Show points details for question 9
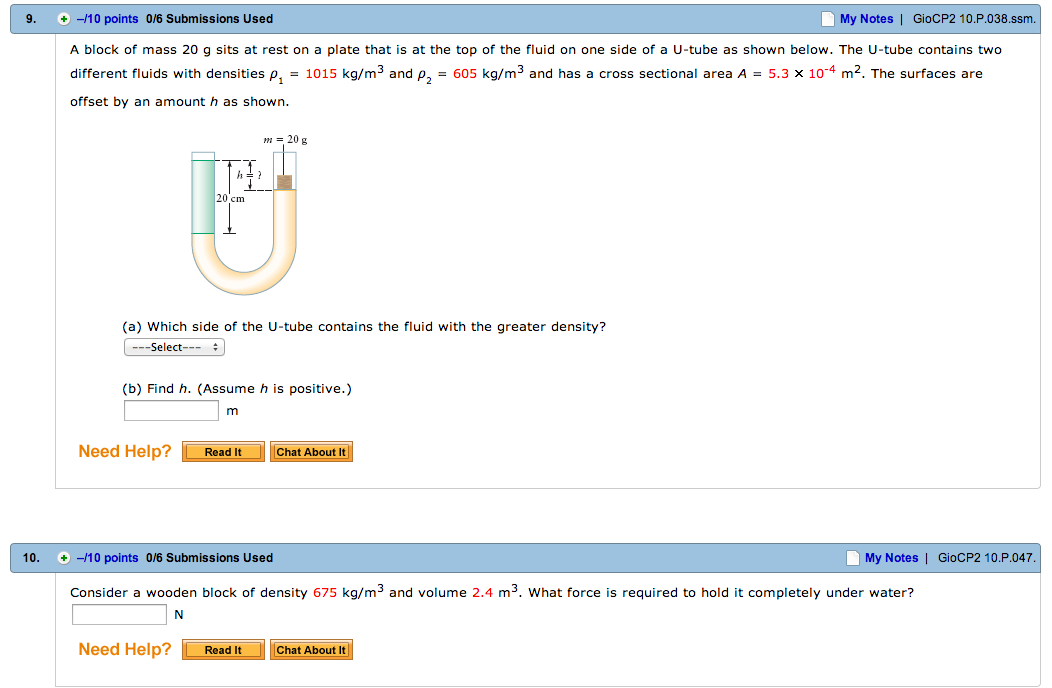 (x=108, y=19)
